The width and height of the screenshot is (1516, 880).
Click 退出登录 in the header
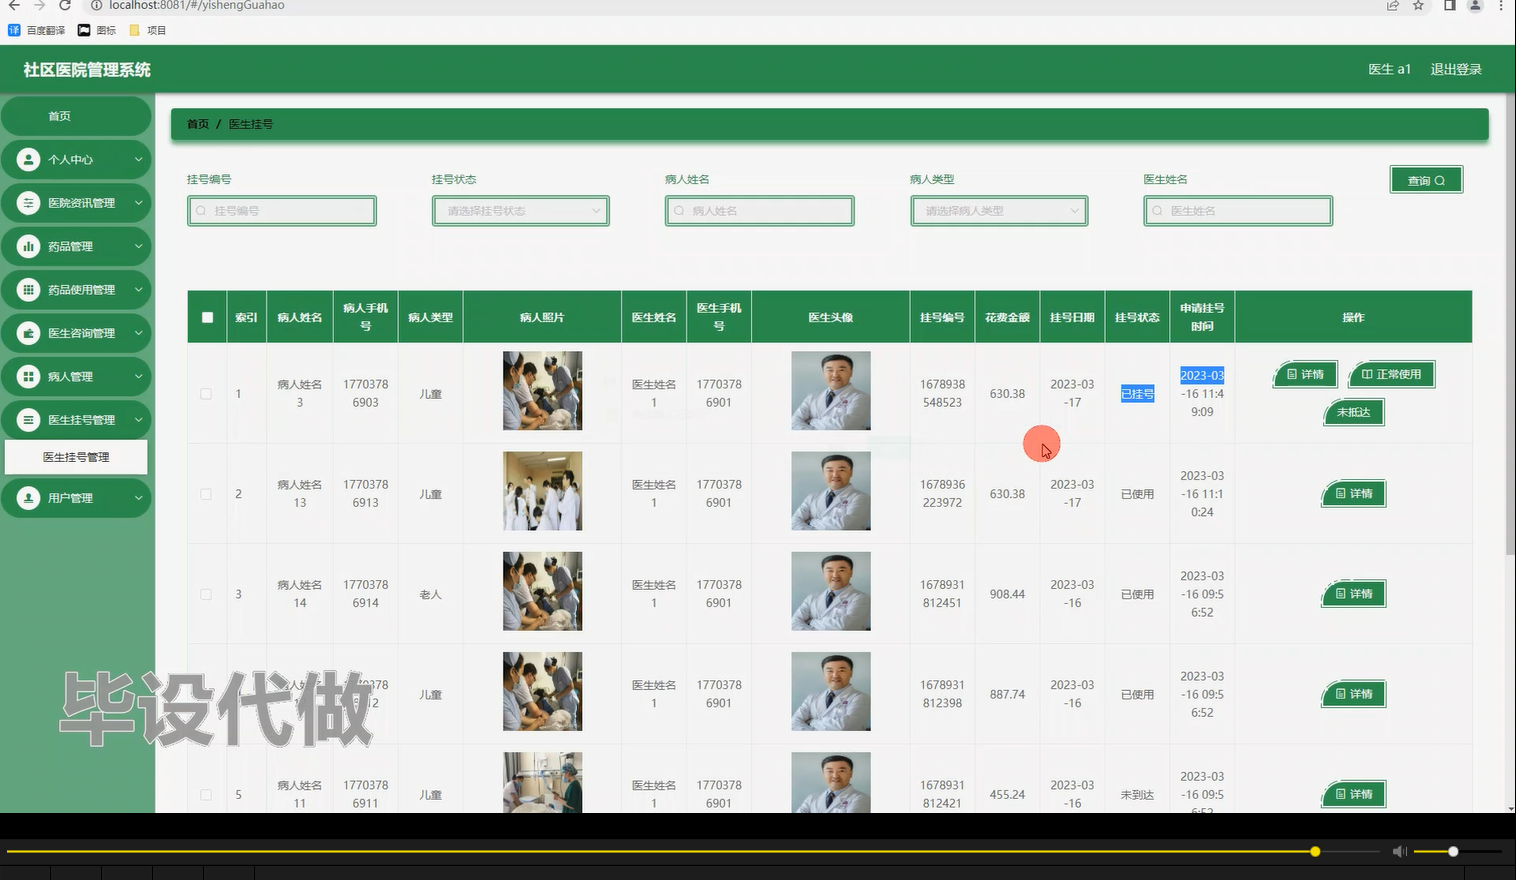point(1456,69)
